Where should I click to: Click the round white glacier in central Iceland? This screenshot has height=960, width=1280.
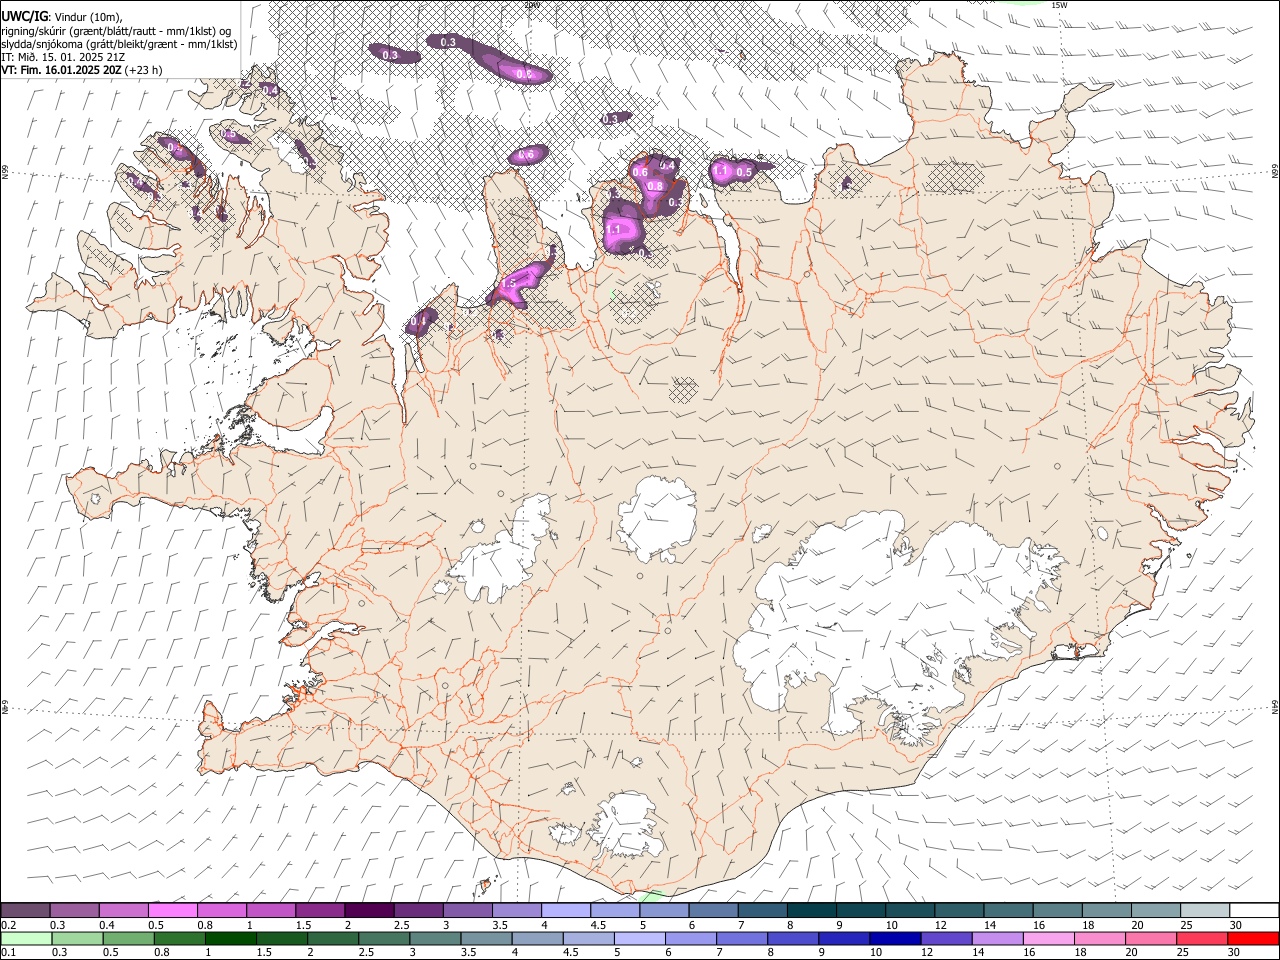coord(657,519)
